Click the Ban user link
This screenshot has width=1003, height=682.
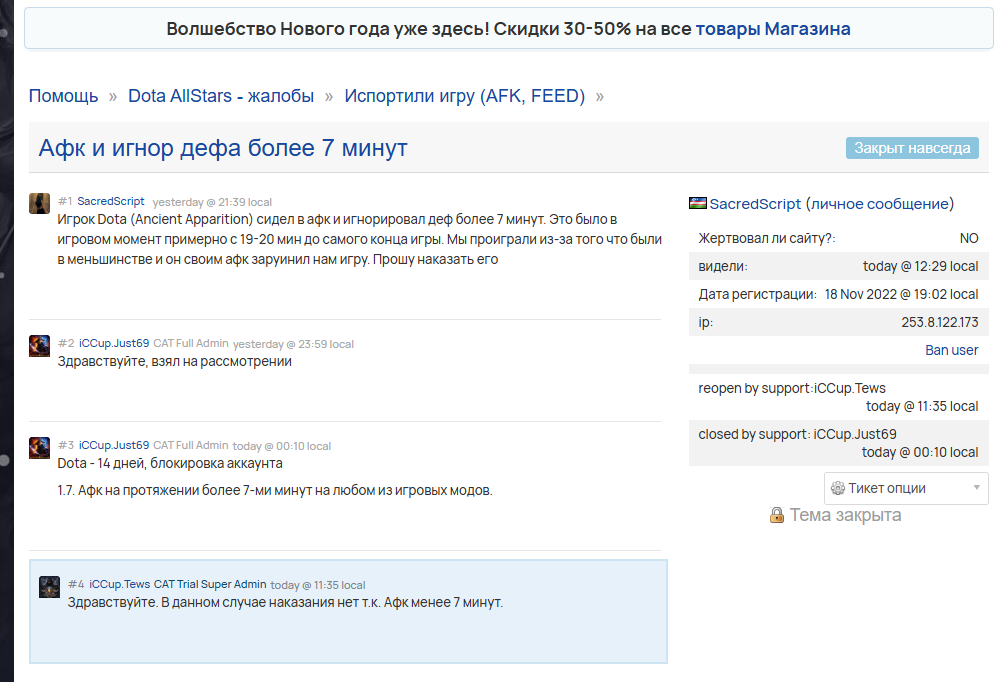point(951,350)
